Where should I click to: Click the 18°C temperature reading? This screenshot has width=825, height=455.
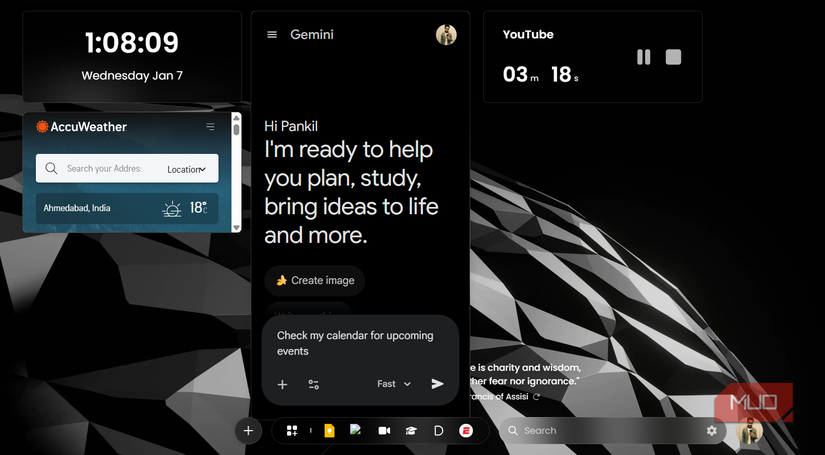tap(199, 208)
